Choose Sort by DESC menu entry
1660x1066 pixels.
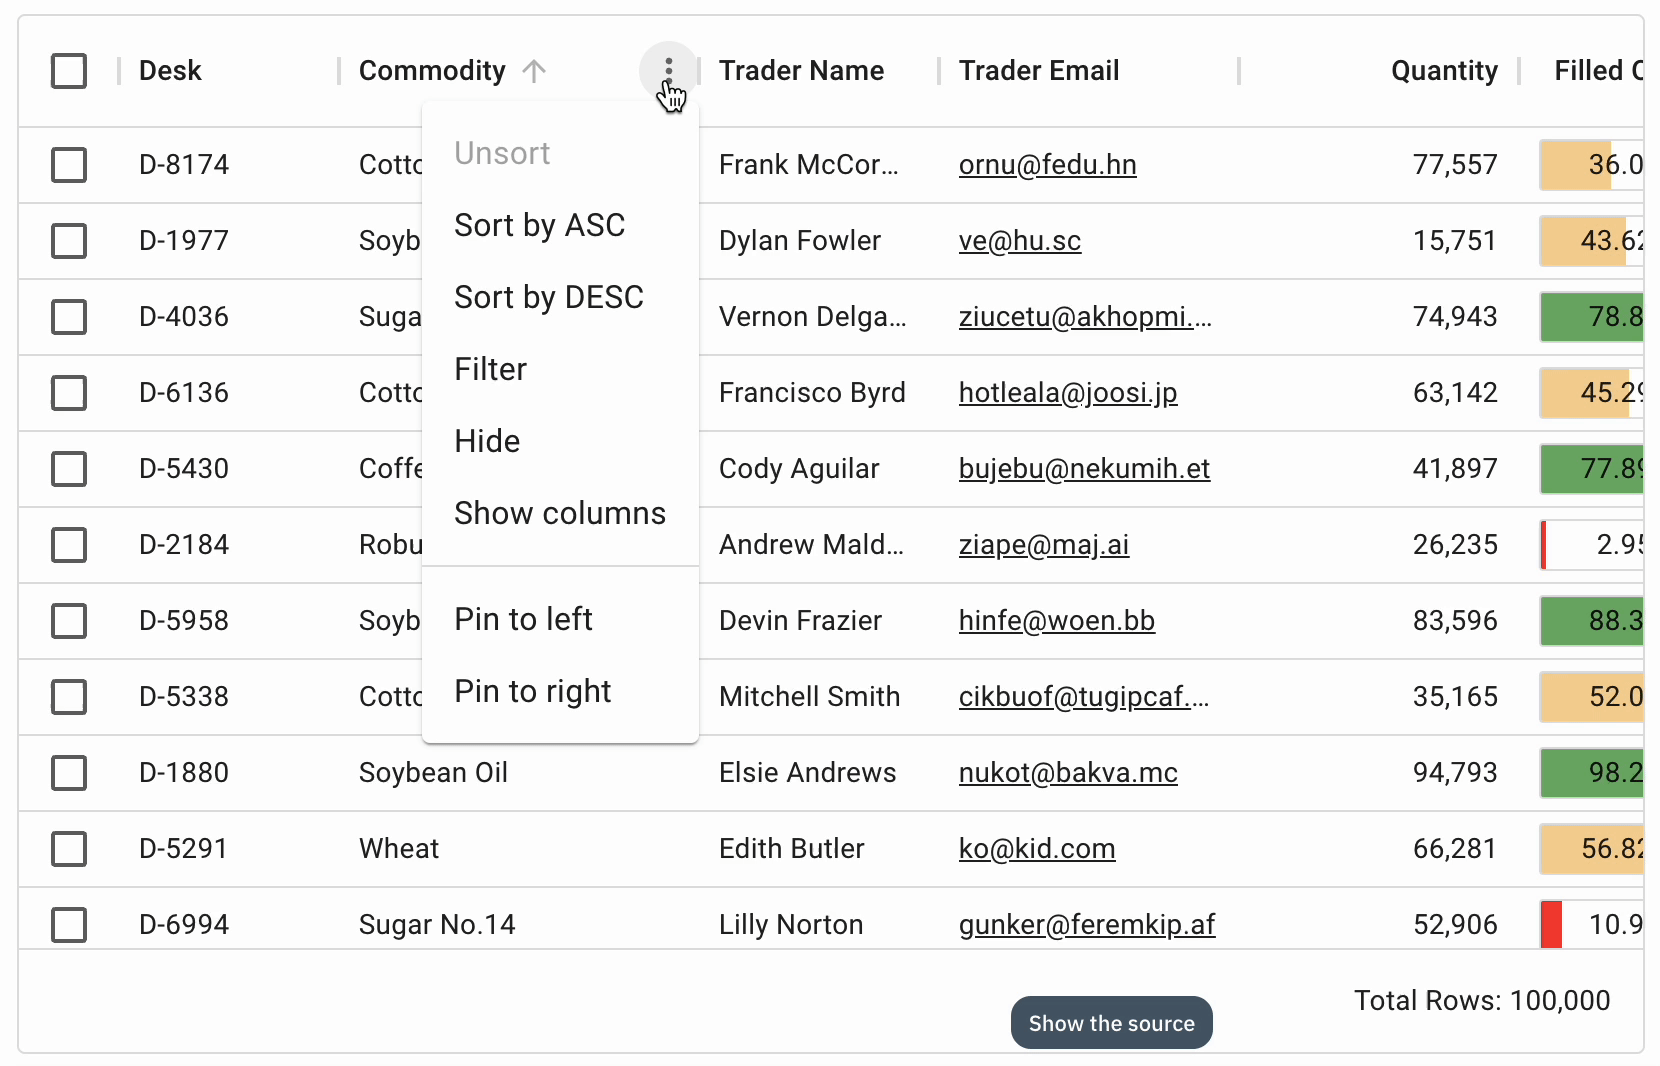[548, 297]
